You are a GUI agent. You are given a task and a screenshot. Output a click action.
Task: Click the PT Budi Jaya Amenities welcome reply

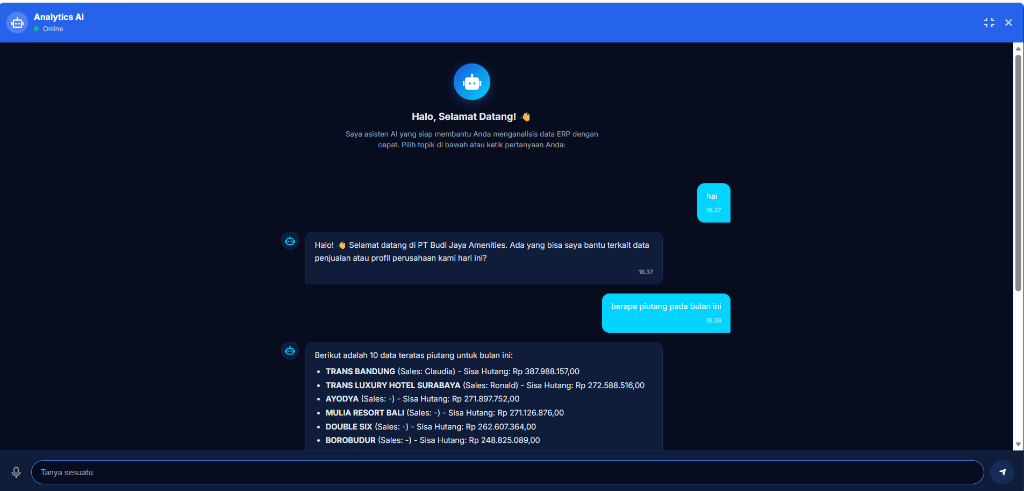coord(484,258)
